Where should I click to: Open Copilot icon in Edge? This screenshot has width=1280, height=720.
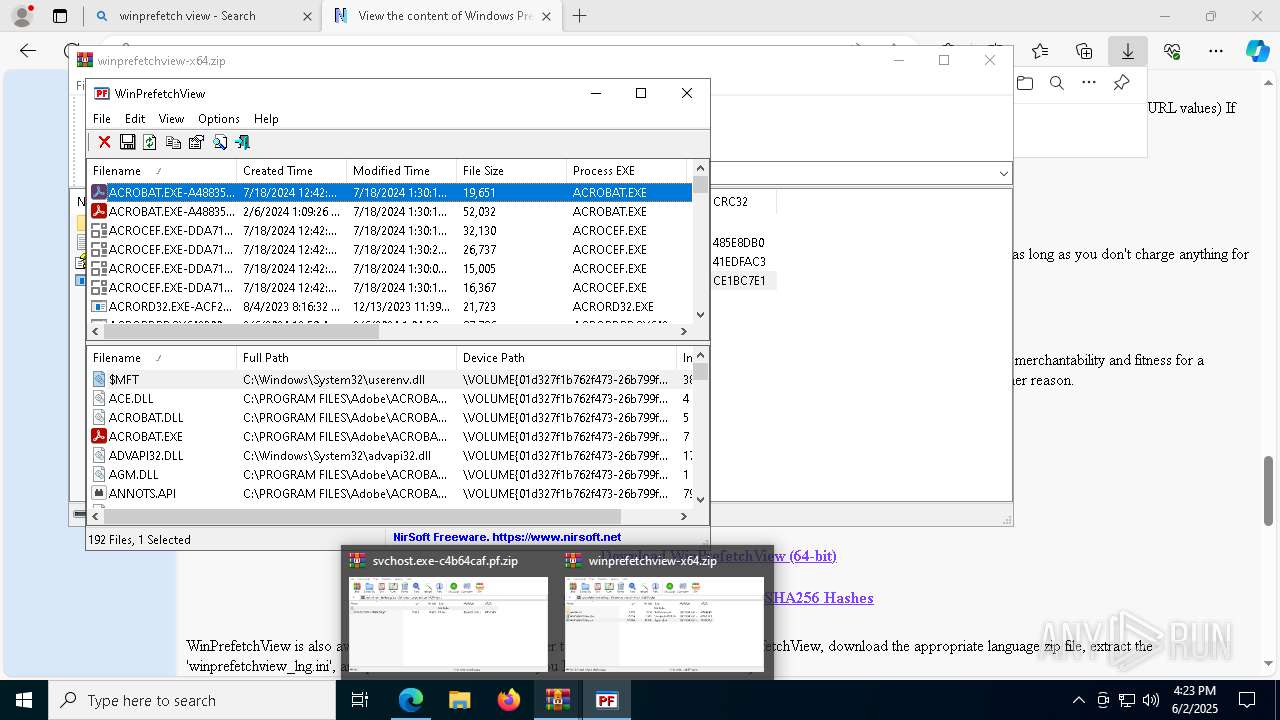(1257, 51)
